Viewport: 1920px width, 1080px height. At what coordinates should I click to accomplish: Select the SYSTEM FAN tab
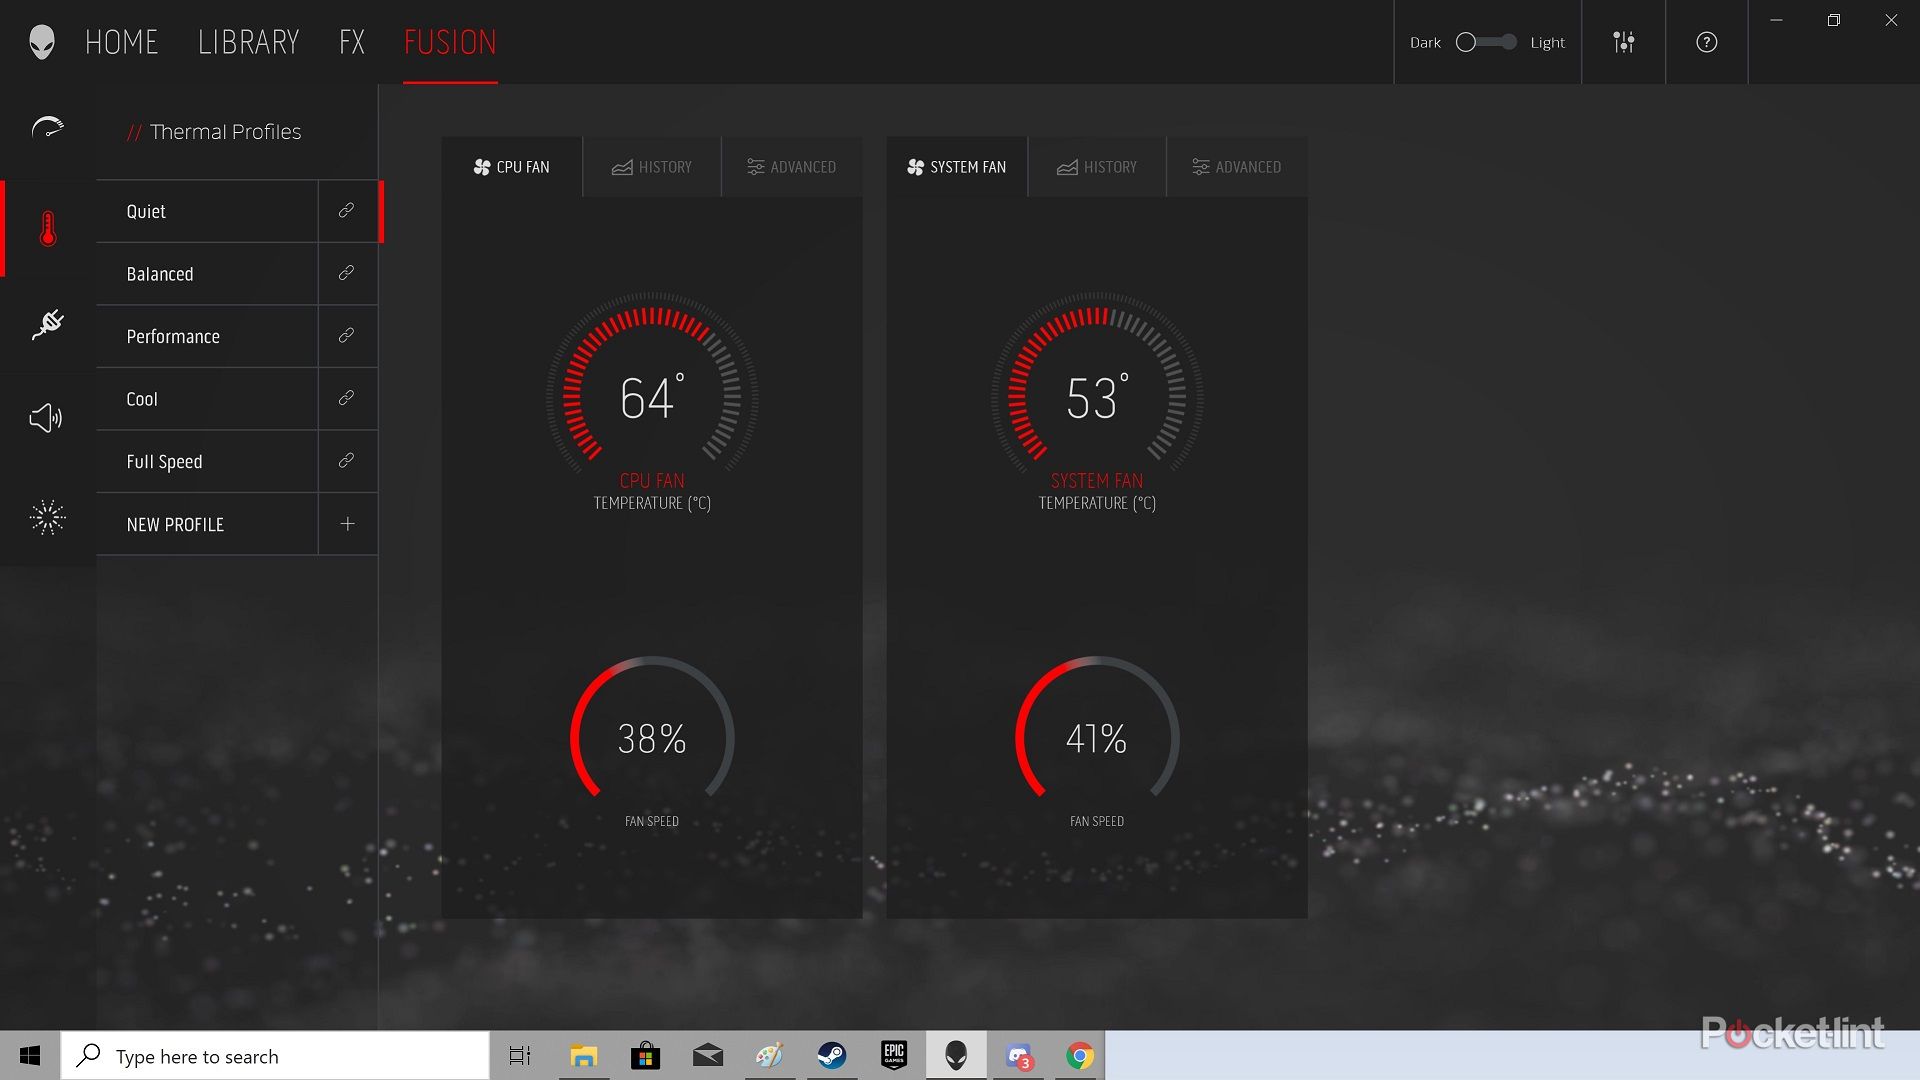point(957,167)
